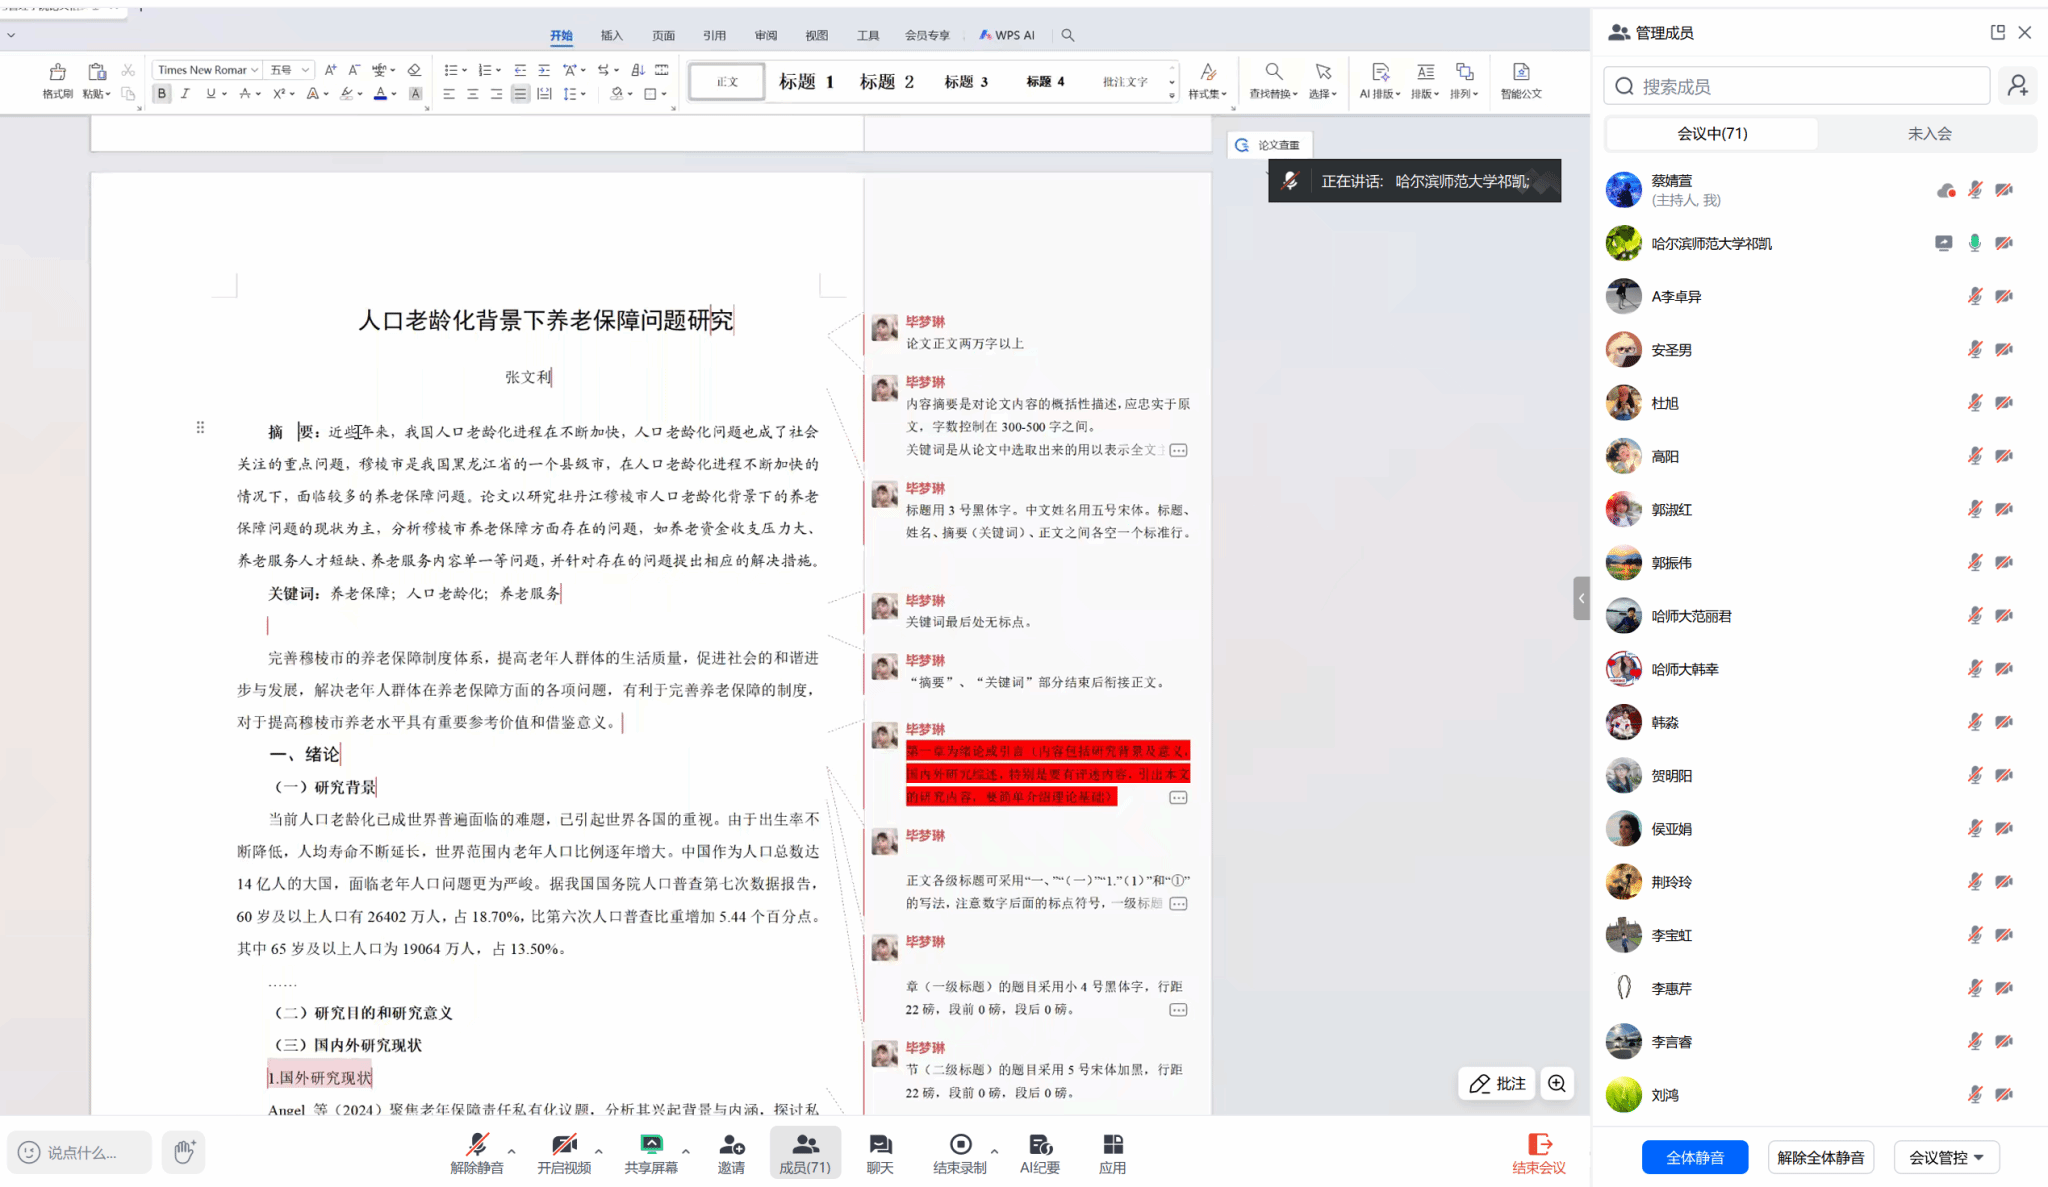Image resolution: width=2048 pixels, height=1187 pixels.
Task: Unmute the microphone in the meeting toolbar
Action: click(477, 1145)
